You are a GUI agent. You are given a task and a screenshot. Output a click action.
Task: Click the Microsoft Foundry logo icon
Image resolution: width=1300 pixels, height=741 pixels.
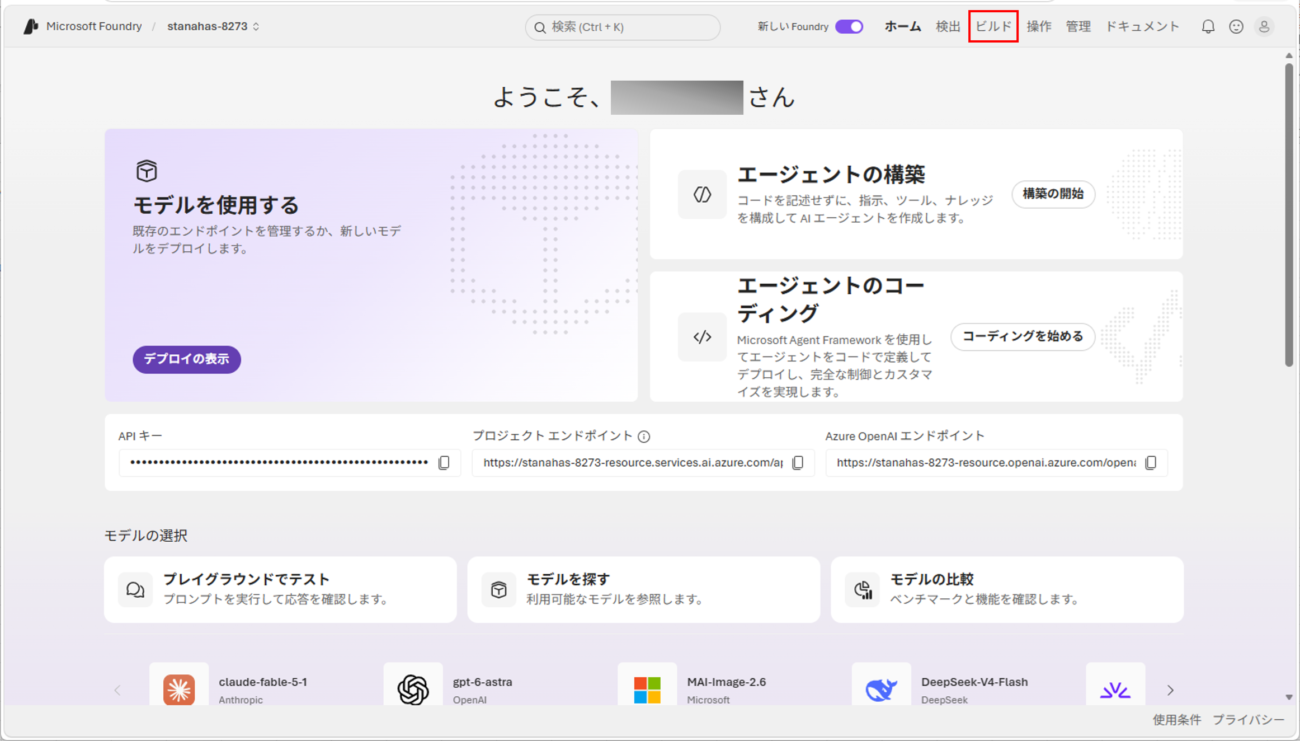click(x=31, y=27)
